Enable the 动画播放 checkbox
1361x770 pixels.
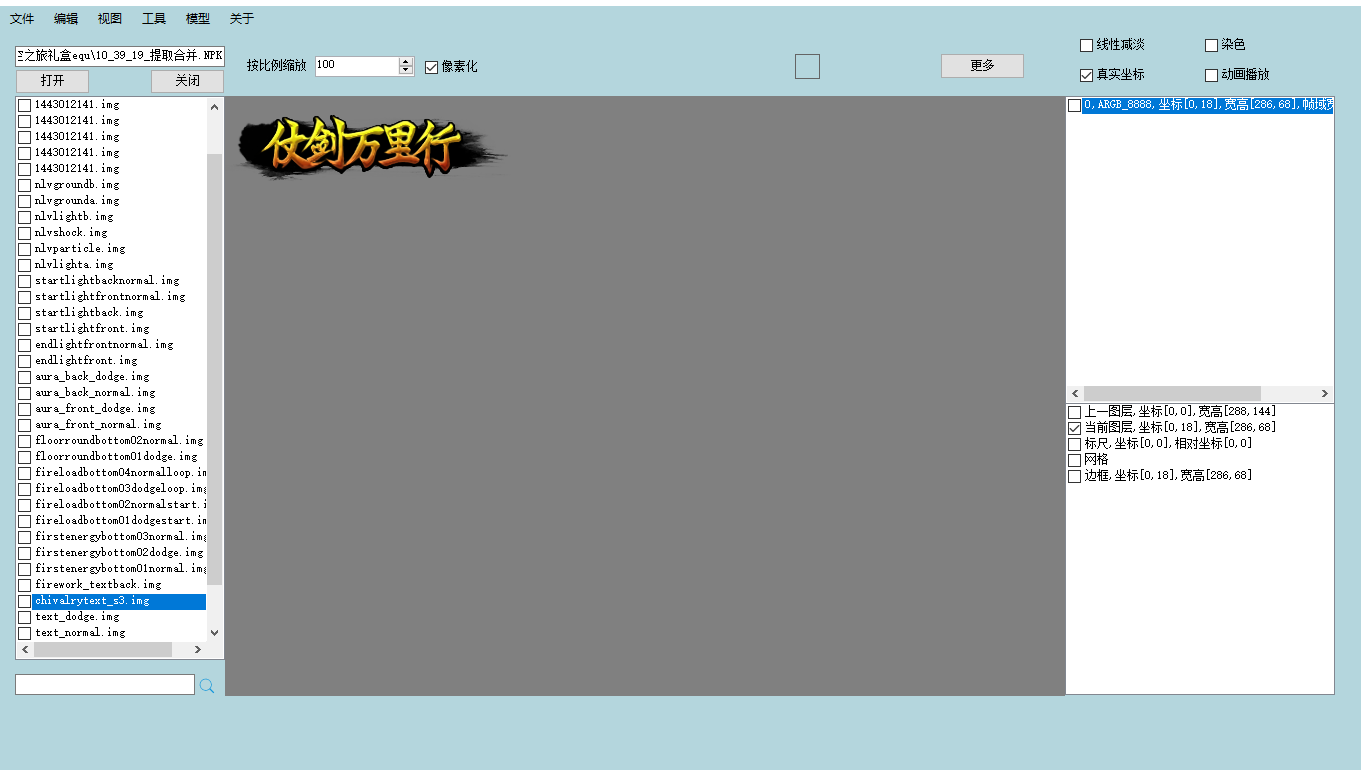click(1211, 75)
